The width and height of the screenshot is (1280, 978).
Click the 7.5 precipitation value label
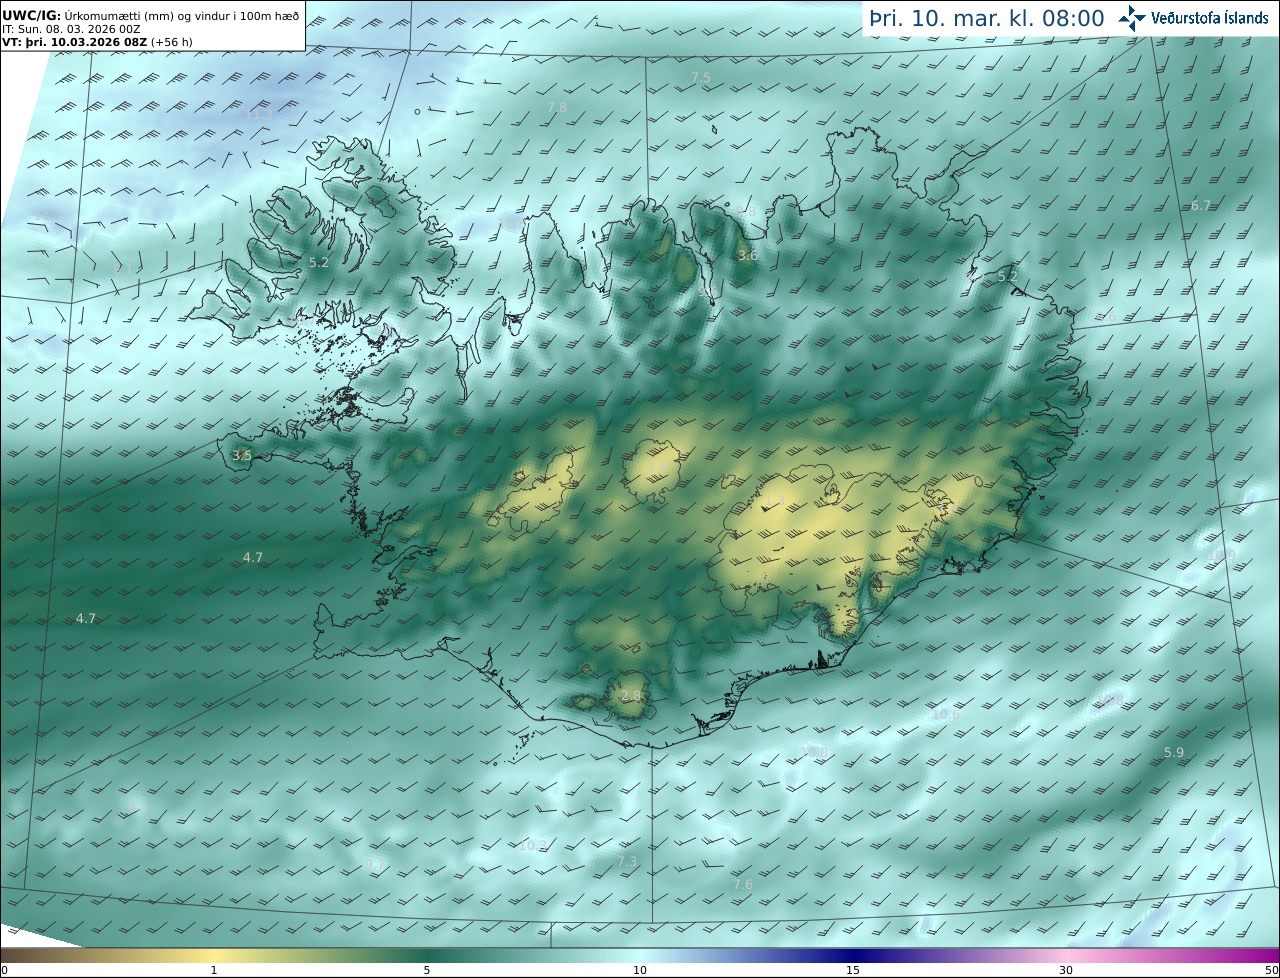tap(701, 77)
